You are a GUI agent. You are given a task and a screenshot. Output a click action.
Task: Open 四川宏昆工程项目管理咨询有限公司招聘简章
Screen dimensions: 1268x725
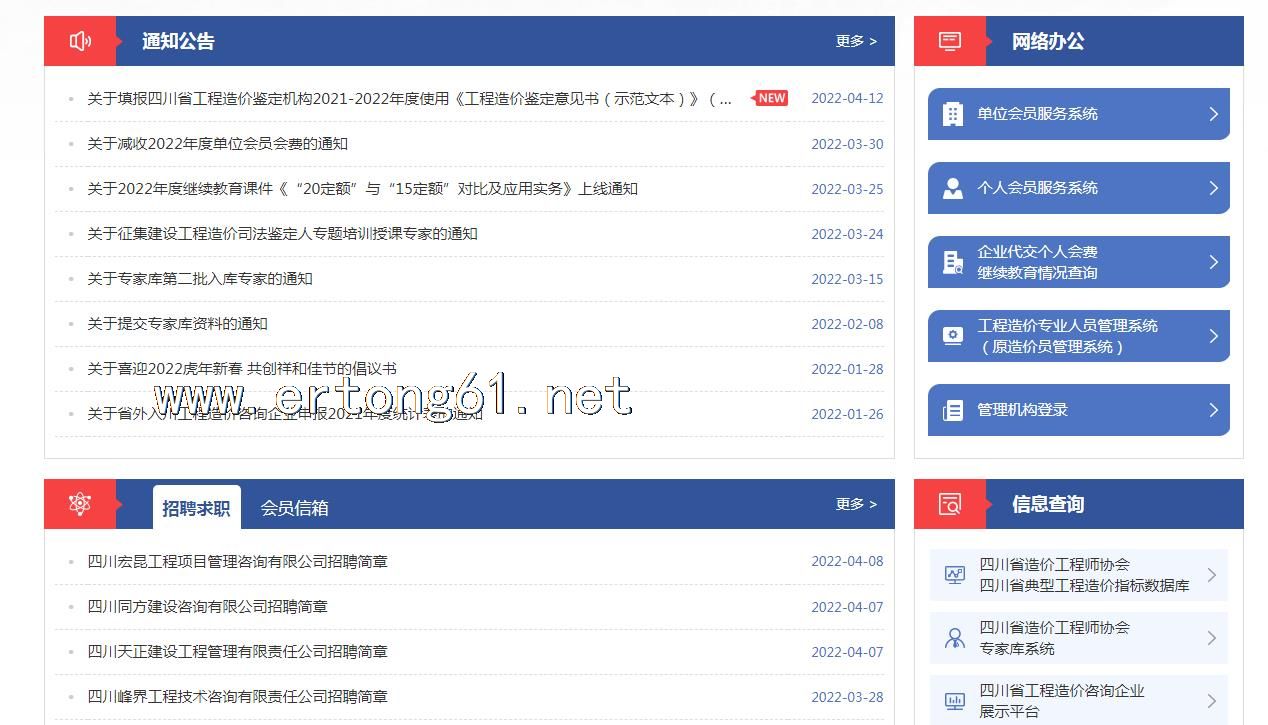click(x=237, y=562)
